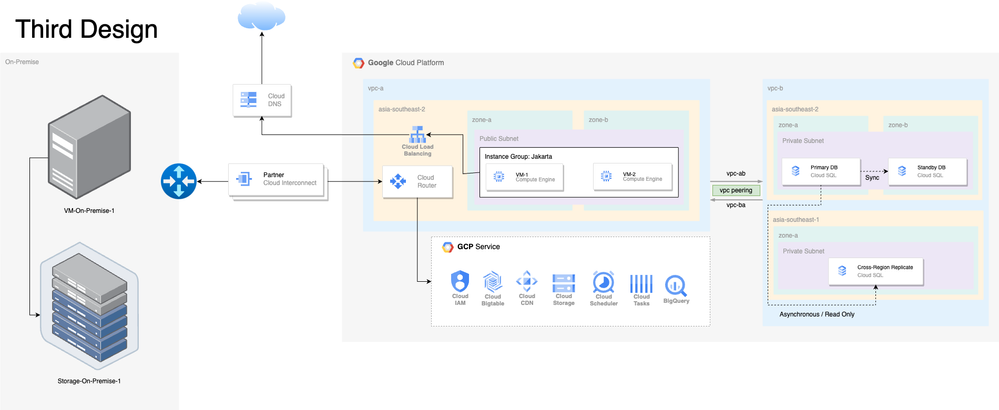Select the Storage-On-Premise-1 caption

89,381
